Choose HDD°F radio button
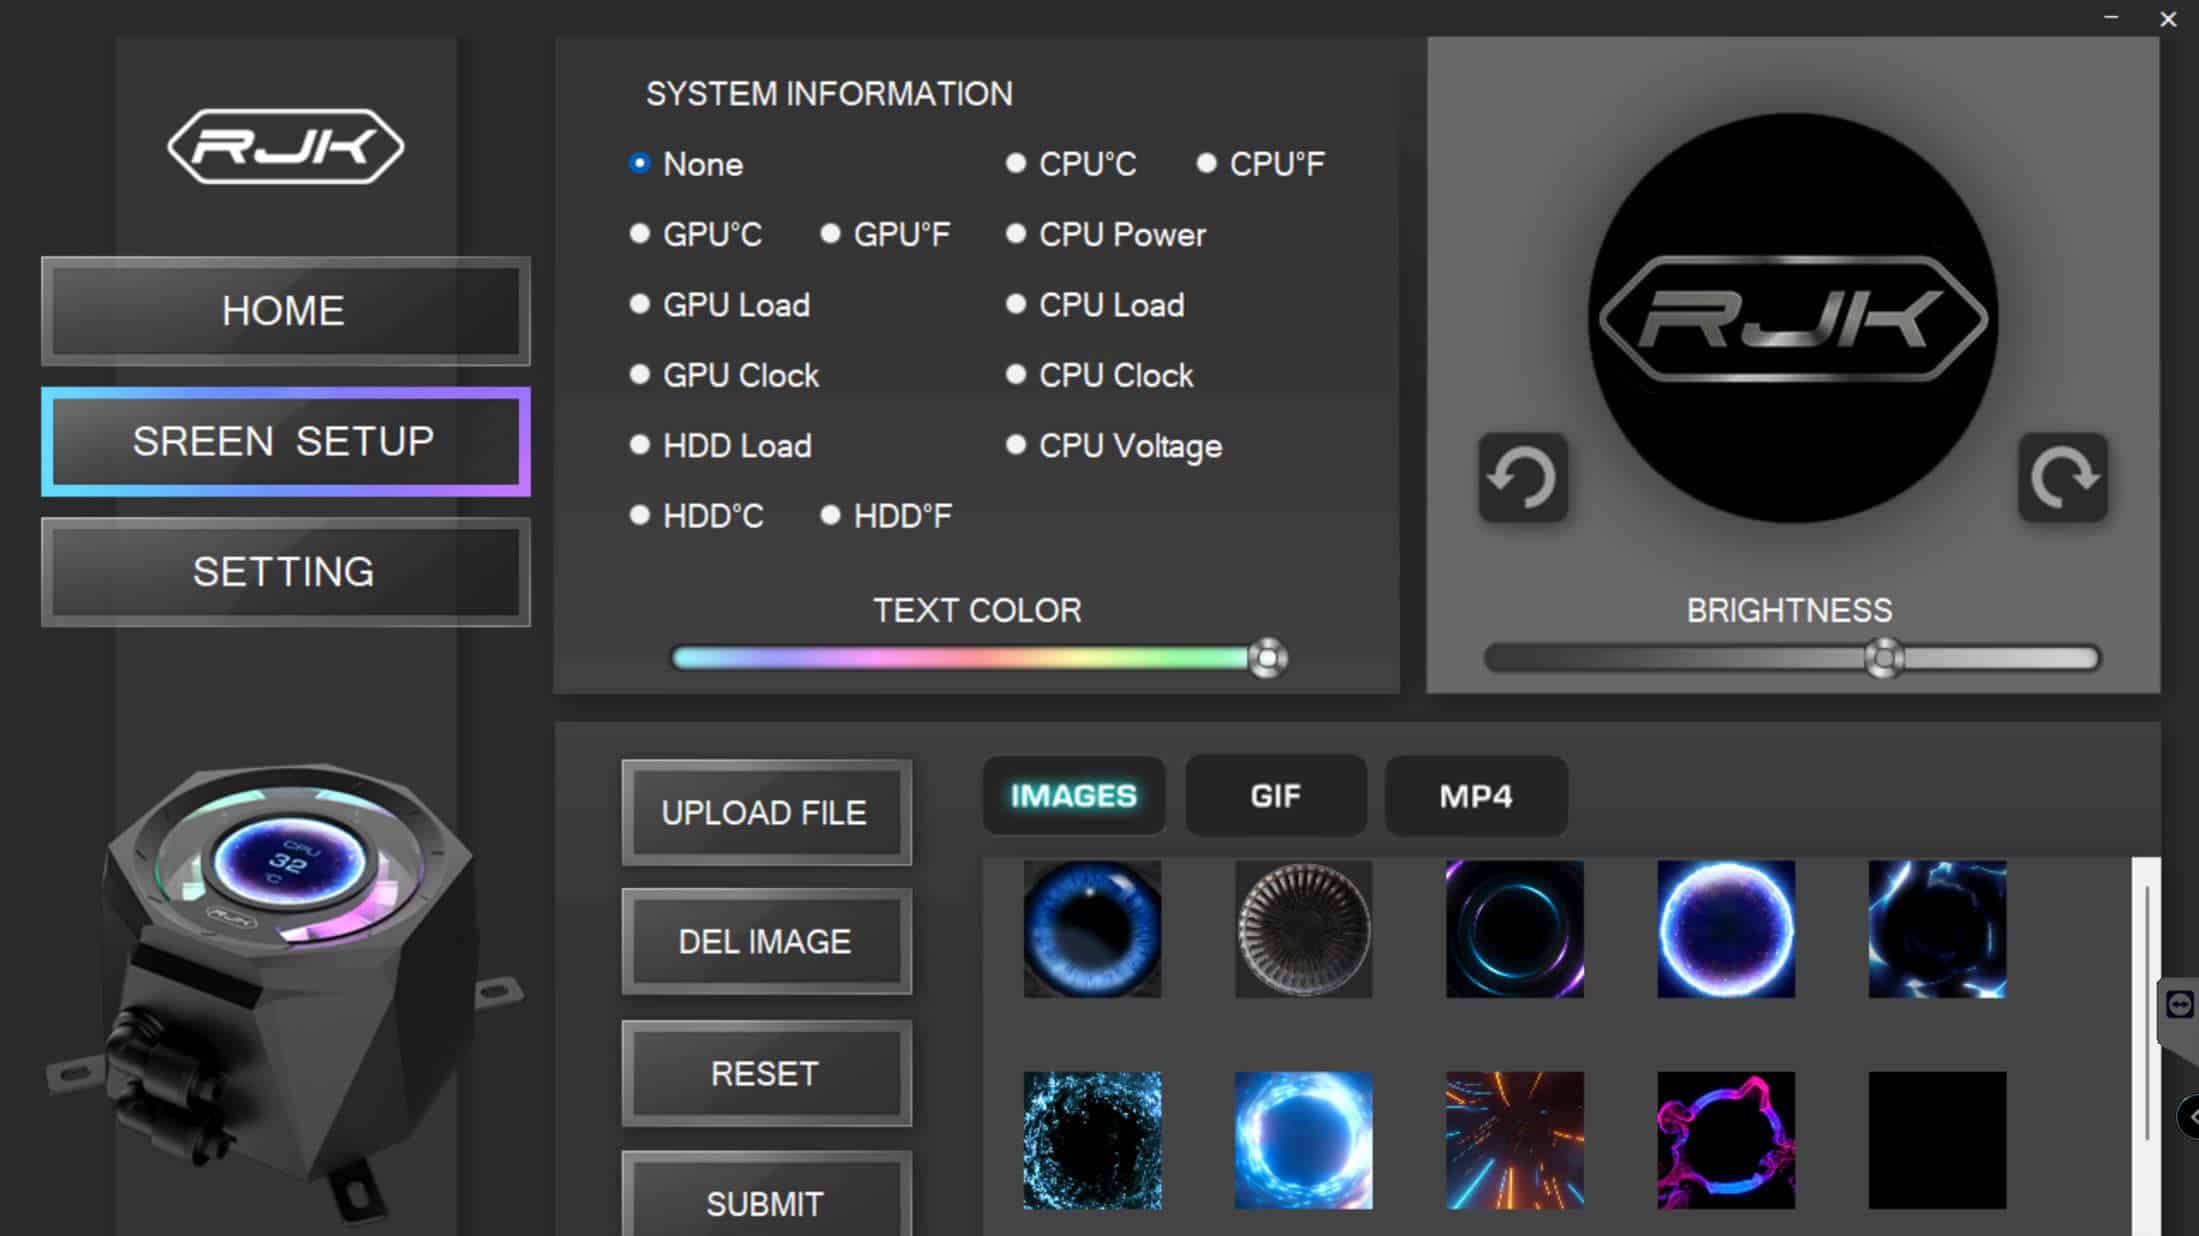This screenshot has height=1236, width=2199. point(830,516)
